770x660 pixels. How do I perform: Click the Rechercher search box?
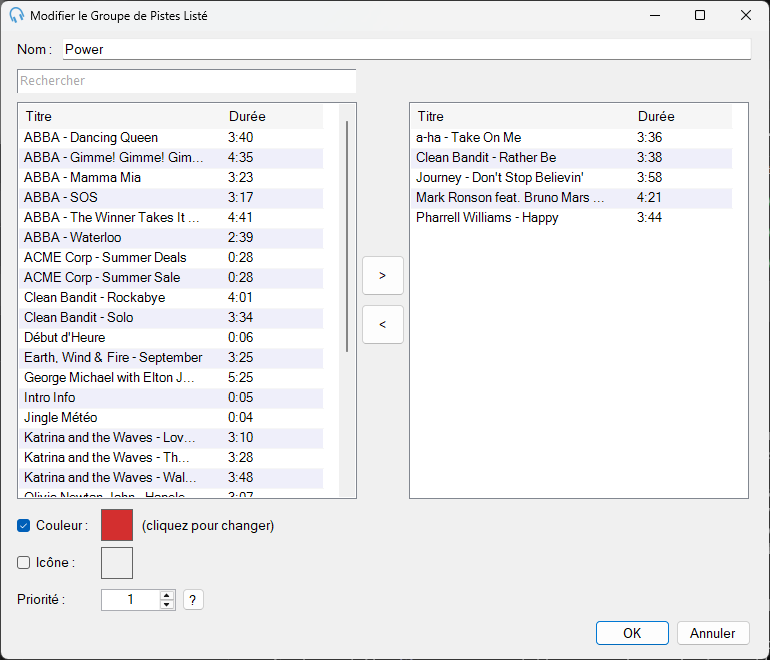tap(187, 81)
